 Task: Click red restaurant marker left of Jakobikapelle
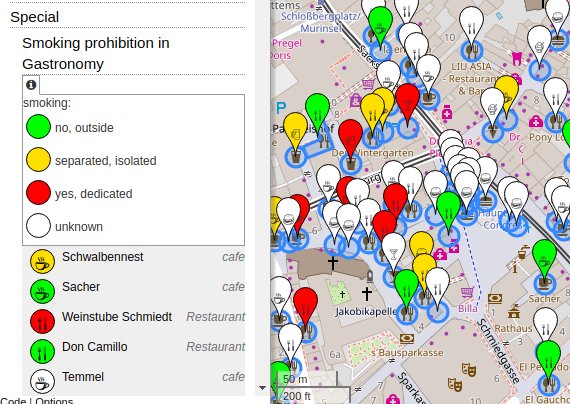(305, 305)
